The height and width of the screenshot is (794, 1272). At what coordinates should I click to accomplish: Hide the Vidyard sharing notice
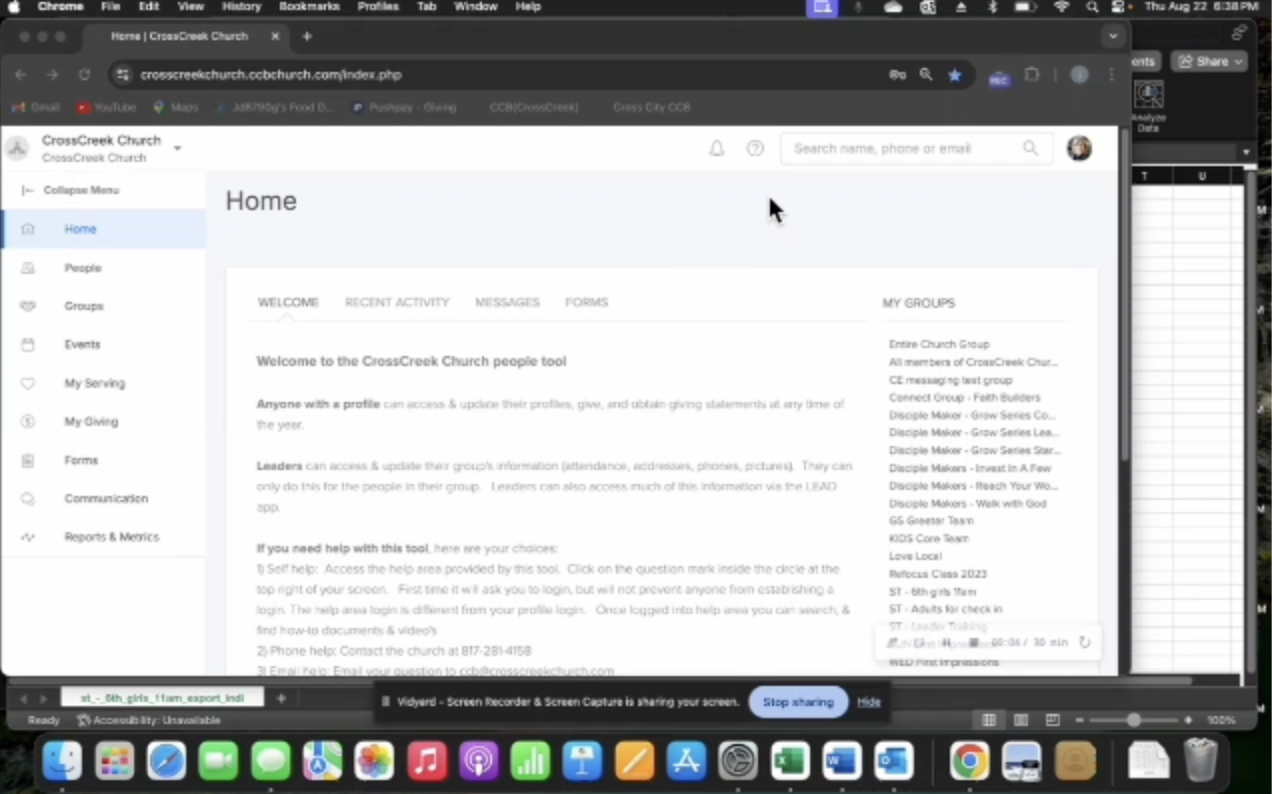click(x=868, y=702)
